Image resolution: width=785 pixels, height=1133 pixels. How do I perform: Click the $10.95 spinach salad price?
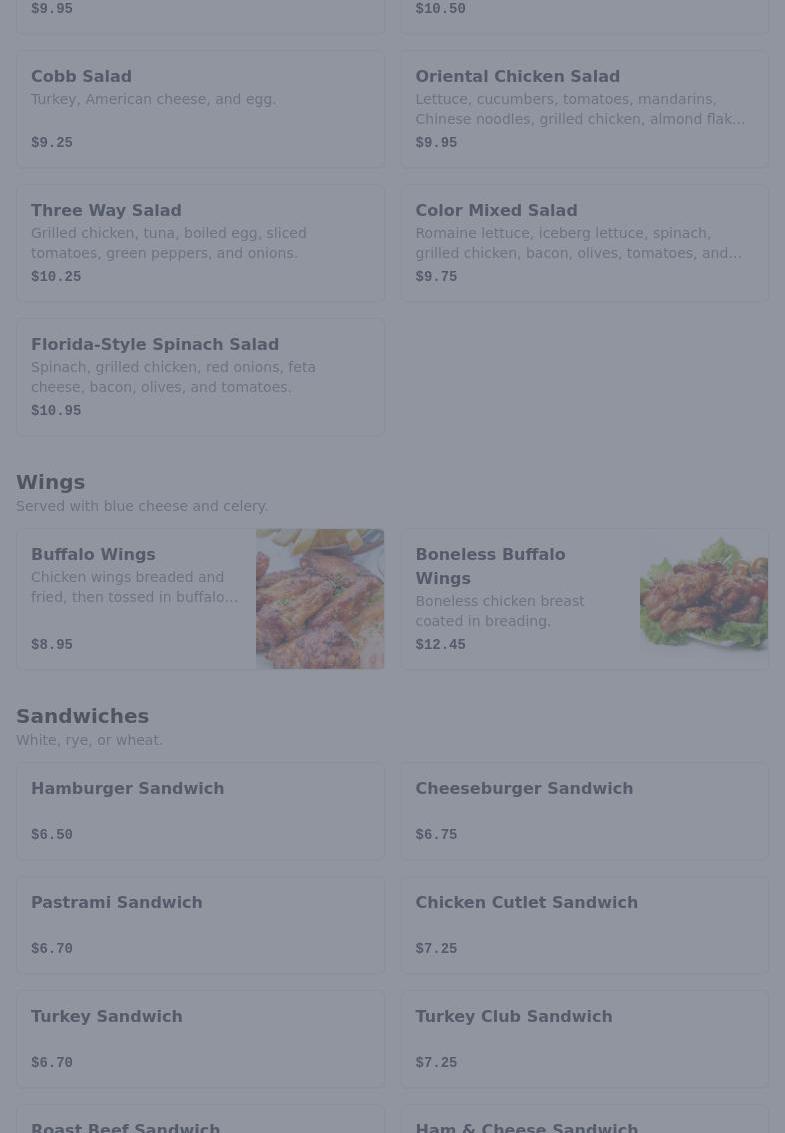pos(56,410)
